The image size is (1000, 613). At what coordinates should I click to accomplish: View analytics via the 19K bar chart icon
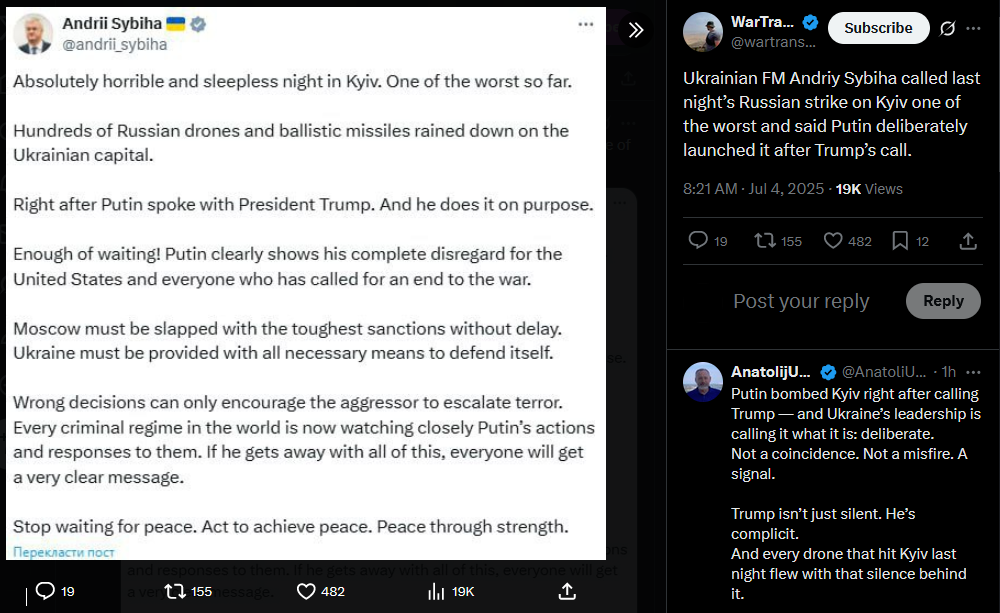(436, 591)
